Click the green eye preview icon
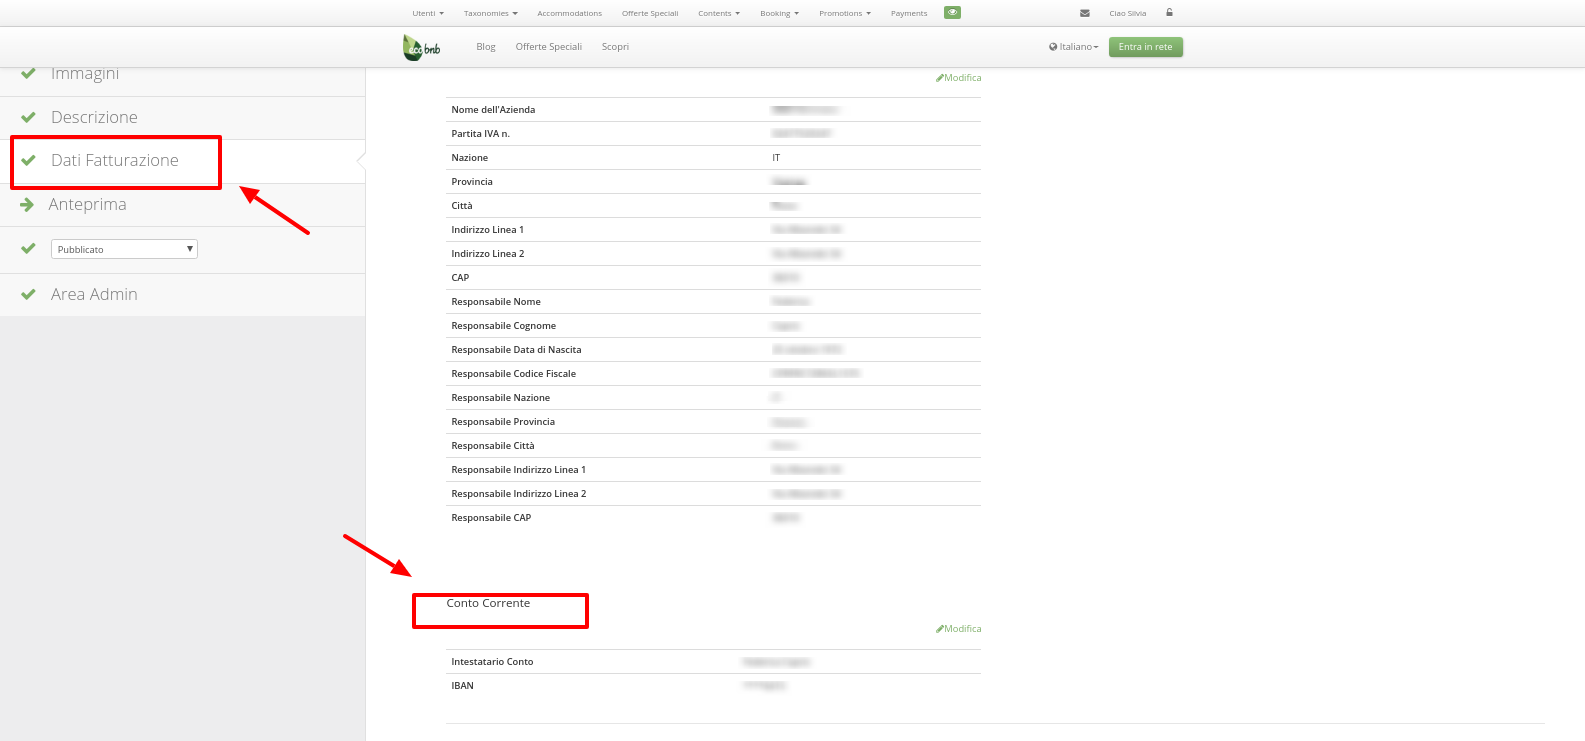The width and height of the screenshot is (1585, 741). (952, 13)
